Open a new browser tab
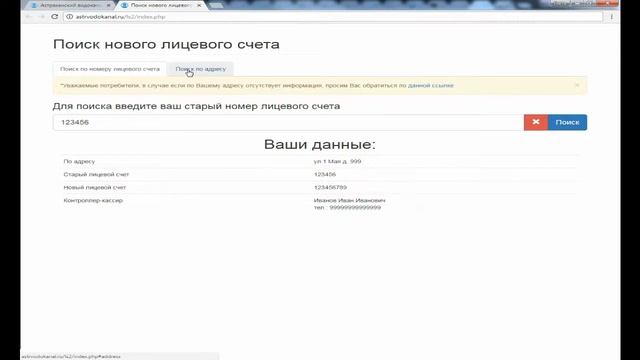 (216, 5)
